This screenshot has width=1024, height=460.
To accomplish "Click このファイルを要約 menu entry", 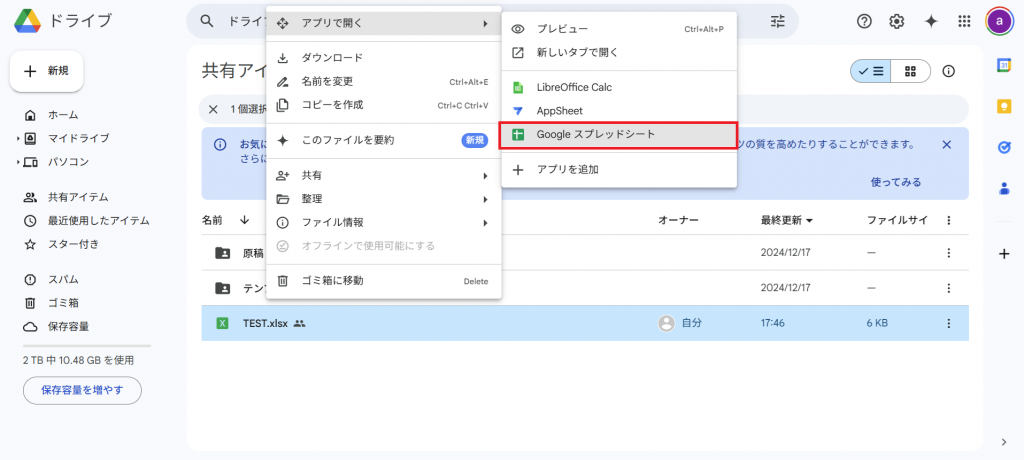I will (383, 140).
